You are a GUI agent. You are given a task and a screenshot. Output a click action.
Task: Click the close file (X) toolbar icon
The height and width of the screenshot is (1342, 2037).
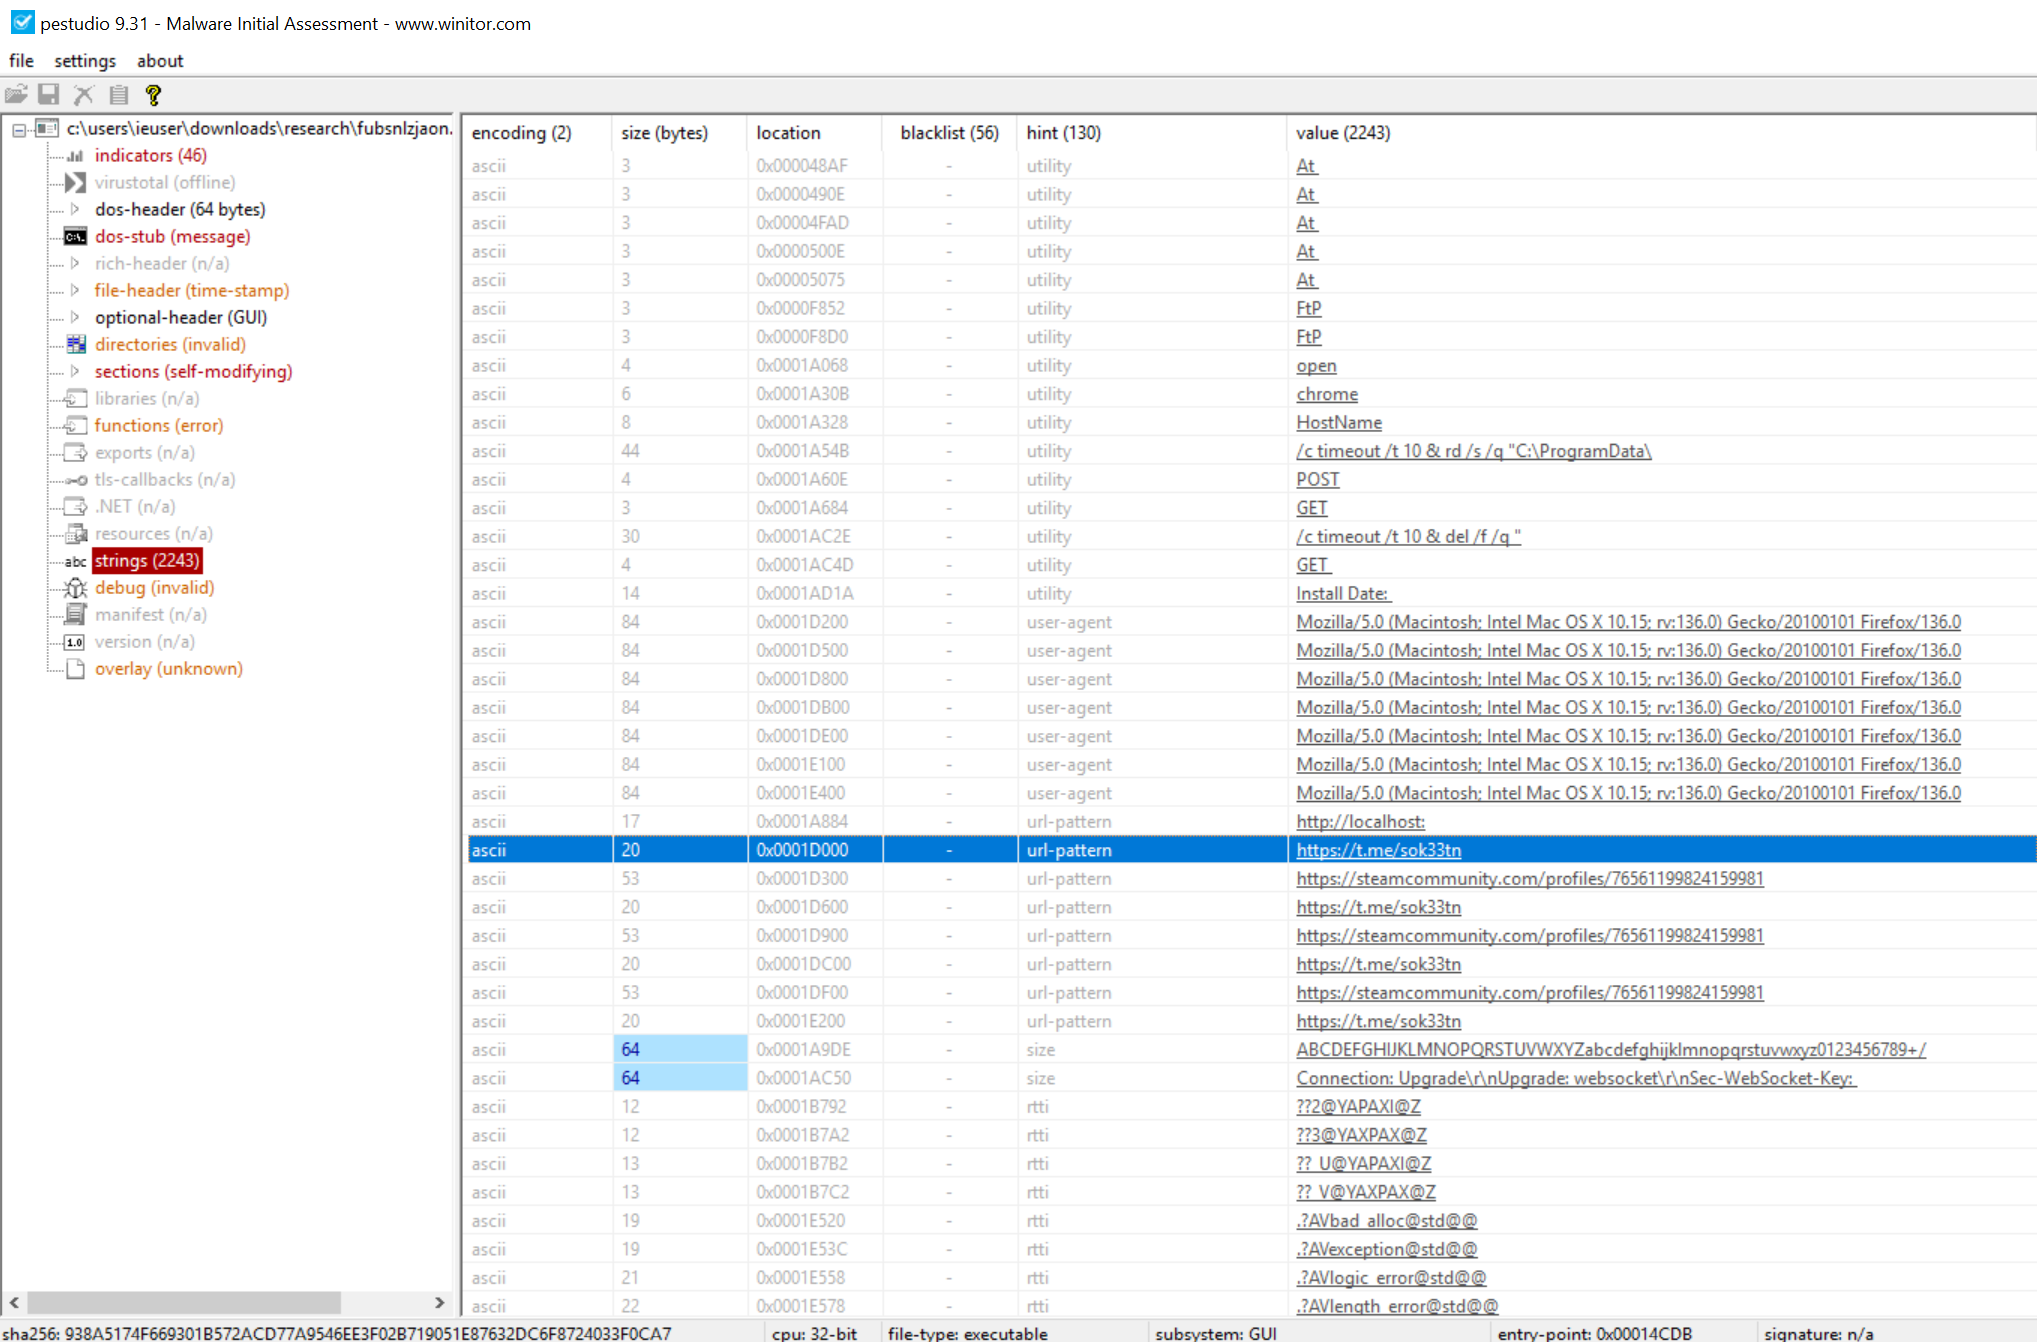[84, 95]
